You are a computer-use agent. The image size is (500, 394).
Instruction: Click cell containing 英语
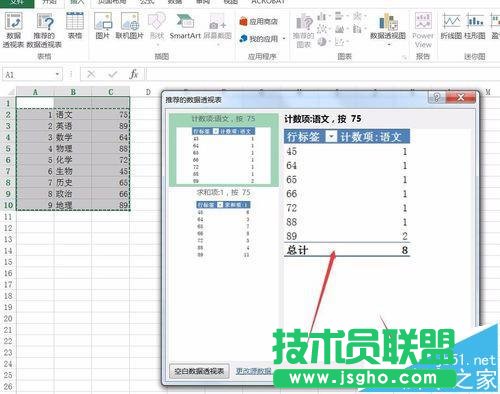(73, 126)
